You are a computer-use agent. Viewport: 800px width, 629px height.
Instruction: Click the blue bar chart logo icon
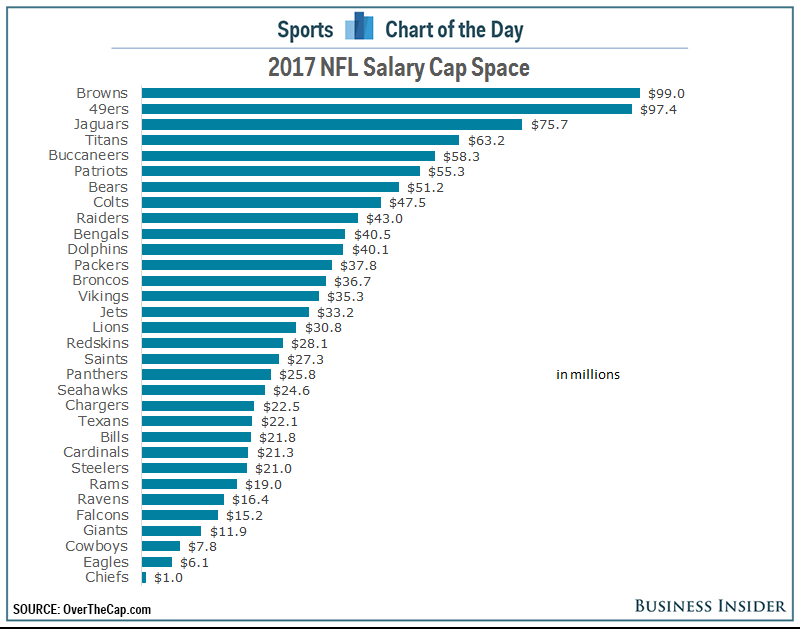pyautogui.click(x=358, y=27)
